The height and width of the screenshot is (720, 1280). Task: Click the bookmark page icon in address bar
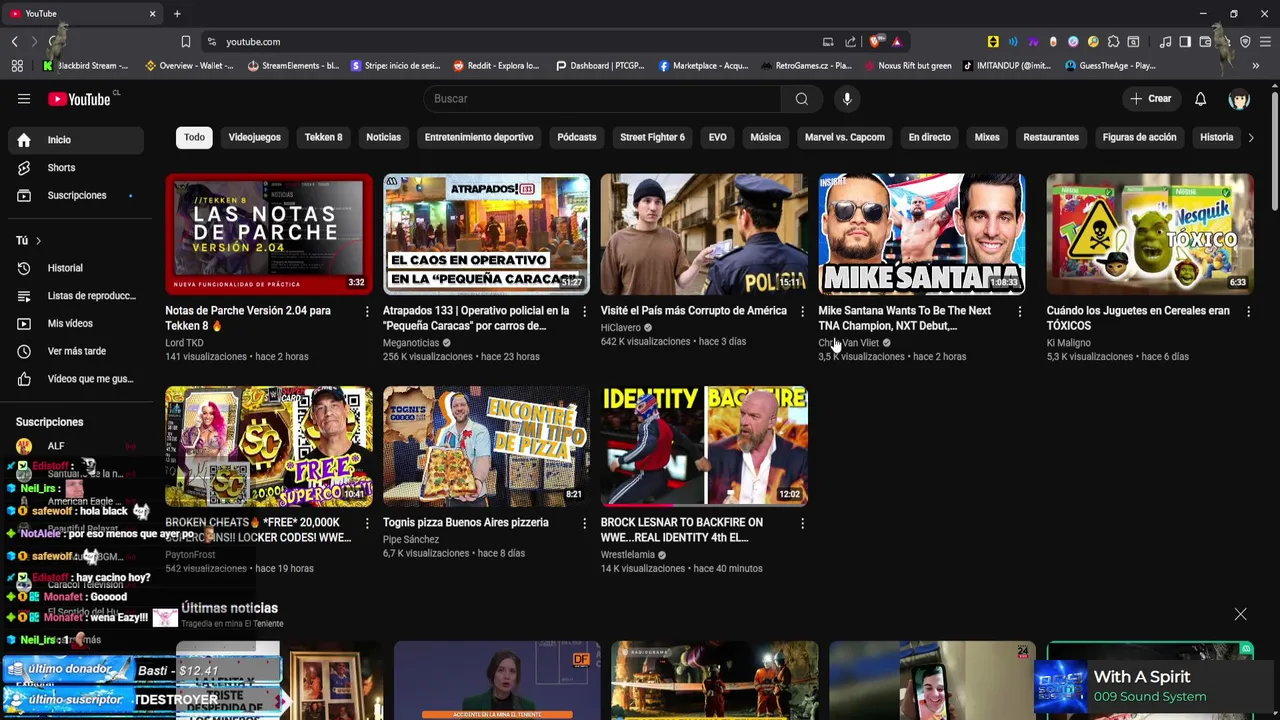(186, 42)
